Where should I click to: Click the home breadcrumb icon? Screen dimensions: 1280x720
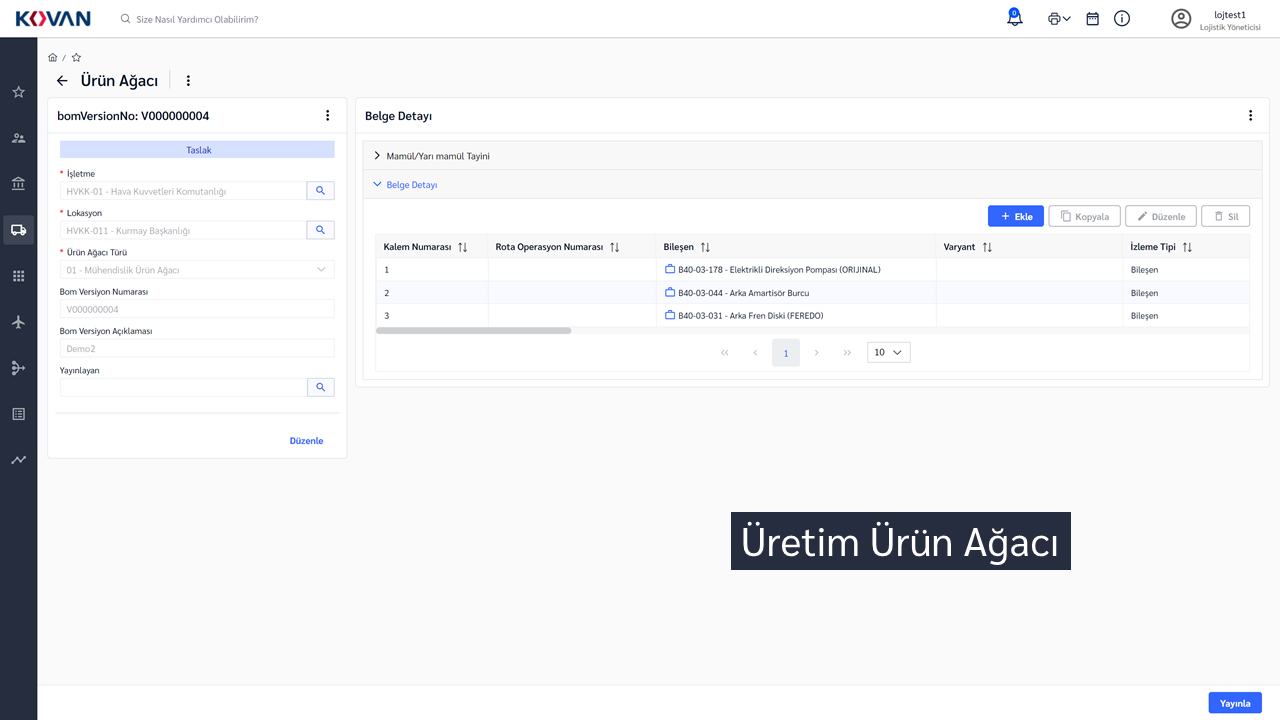[x=52, y=57]
